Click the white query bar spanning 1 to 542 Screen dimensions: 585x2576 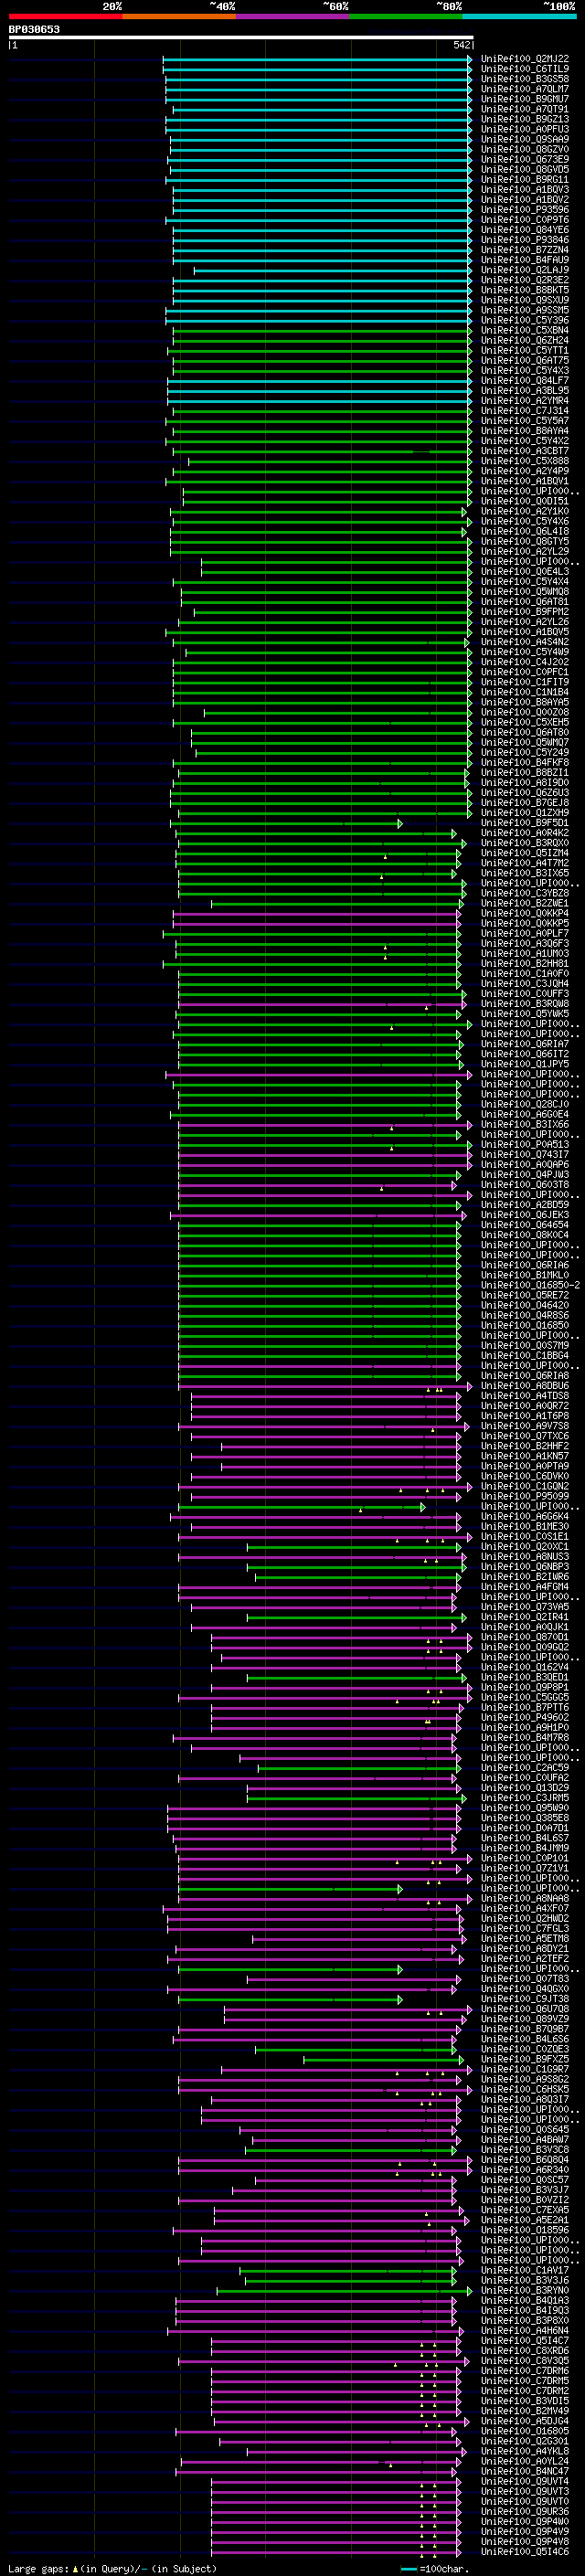[241, 37]
